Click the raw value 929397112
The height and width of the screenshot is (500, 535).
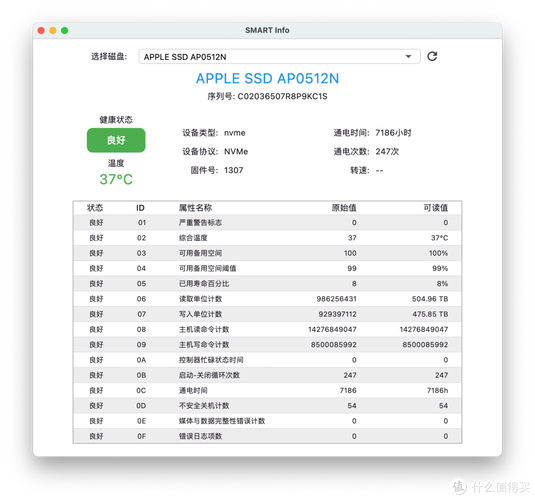(337, 314)
